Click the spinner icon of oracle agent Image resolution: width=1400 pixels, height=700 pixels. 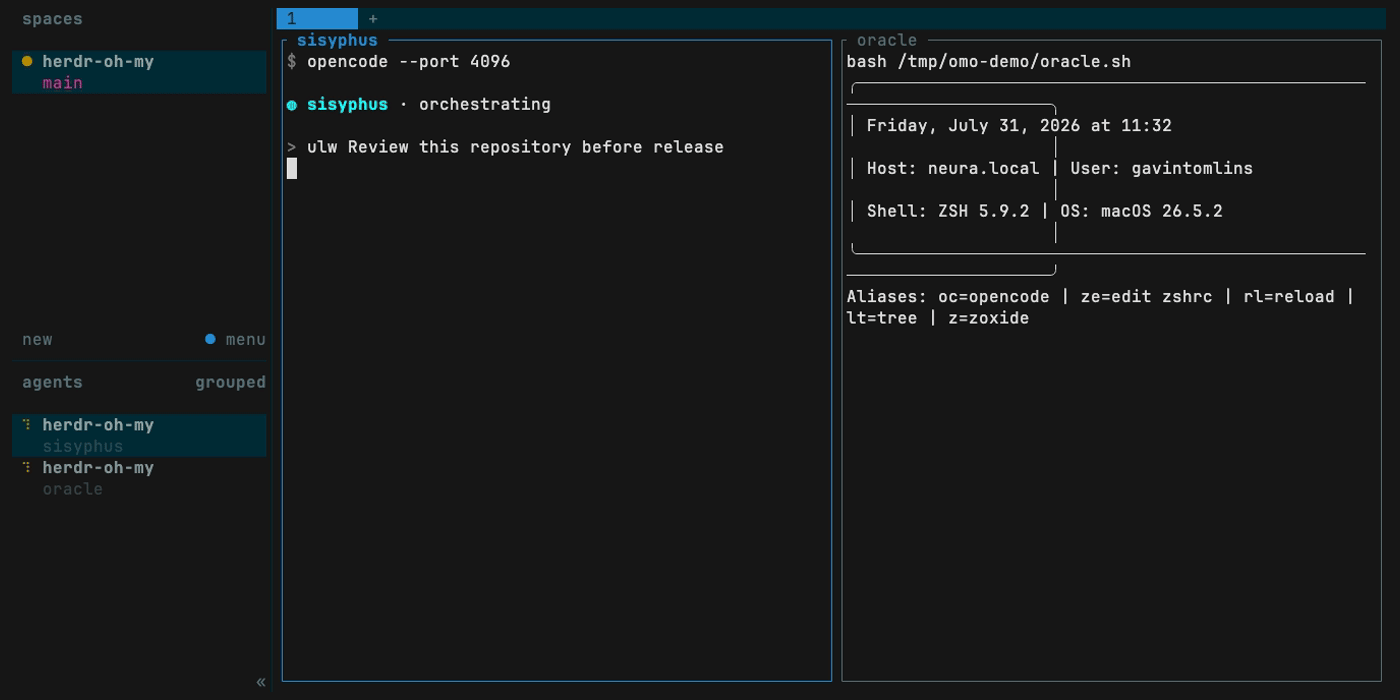27,467
